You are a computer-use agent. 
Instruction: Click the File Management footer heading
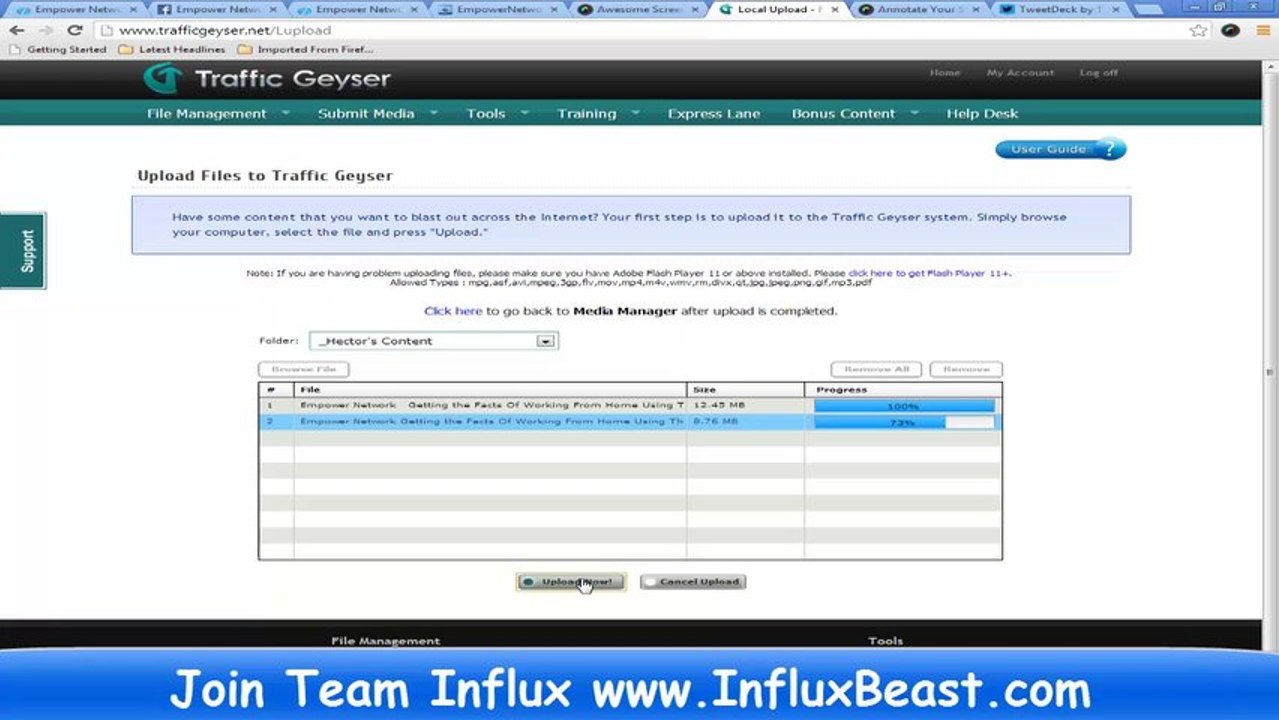385,641
